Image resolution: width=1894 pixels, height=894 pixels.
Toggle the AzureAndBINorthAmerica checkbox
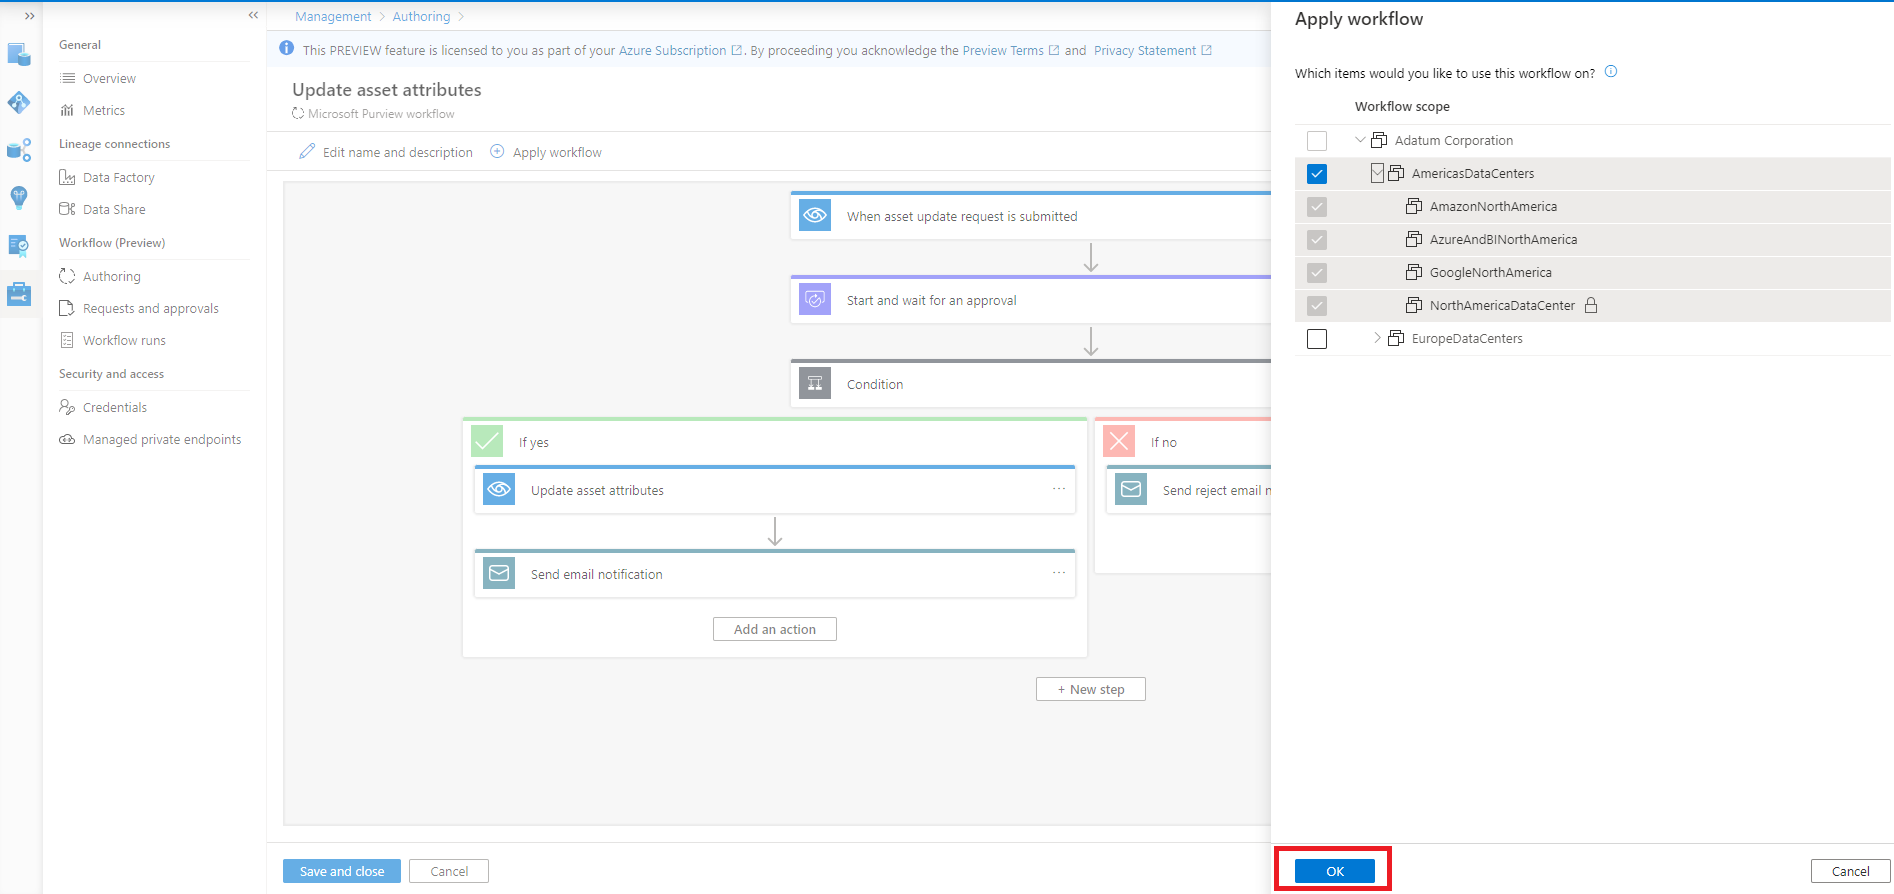tap(1317, 240)
